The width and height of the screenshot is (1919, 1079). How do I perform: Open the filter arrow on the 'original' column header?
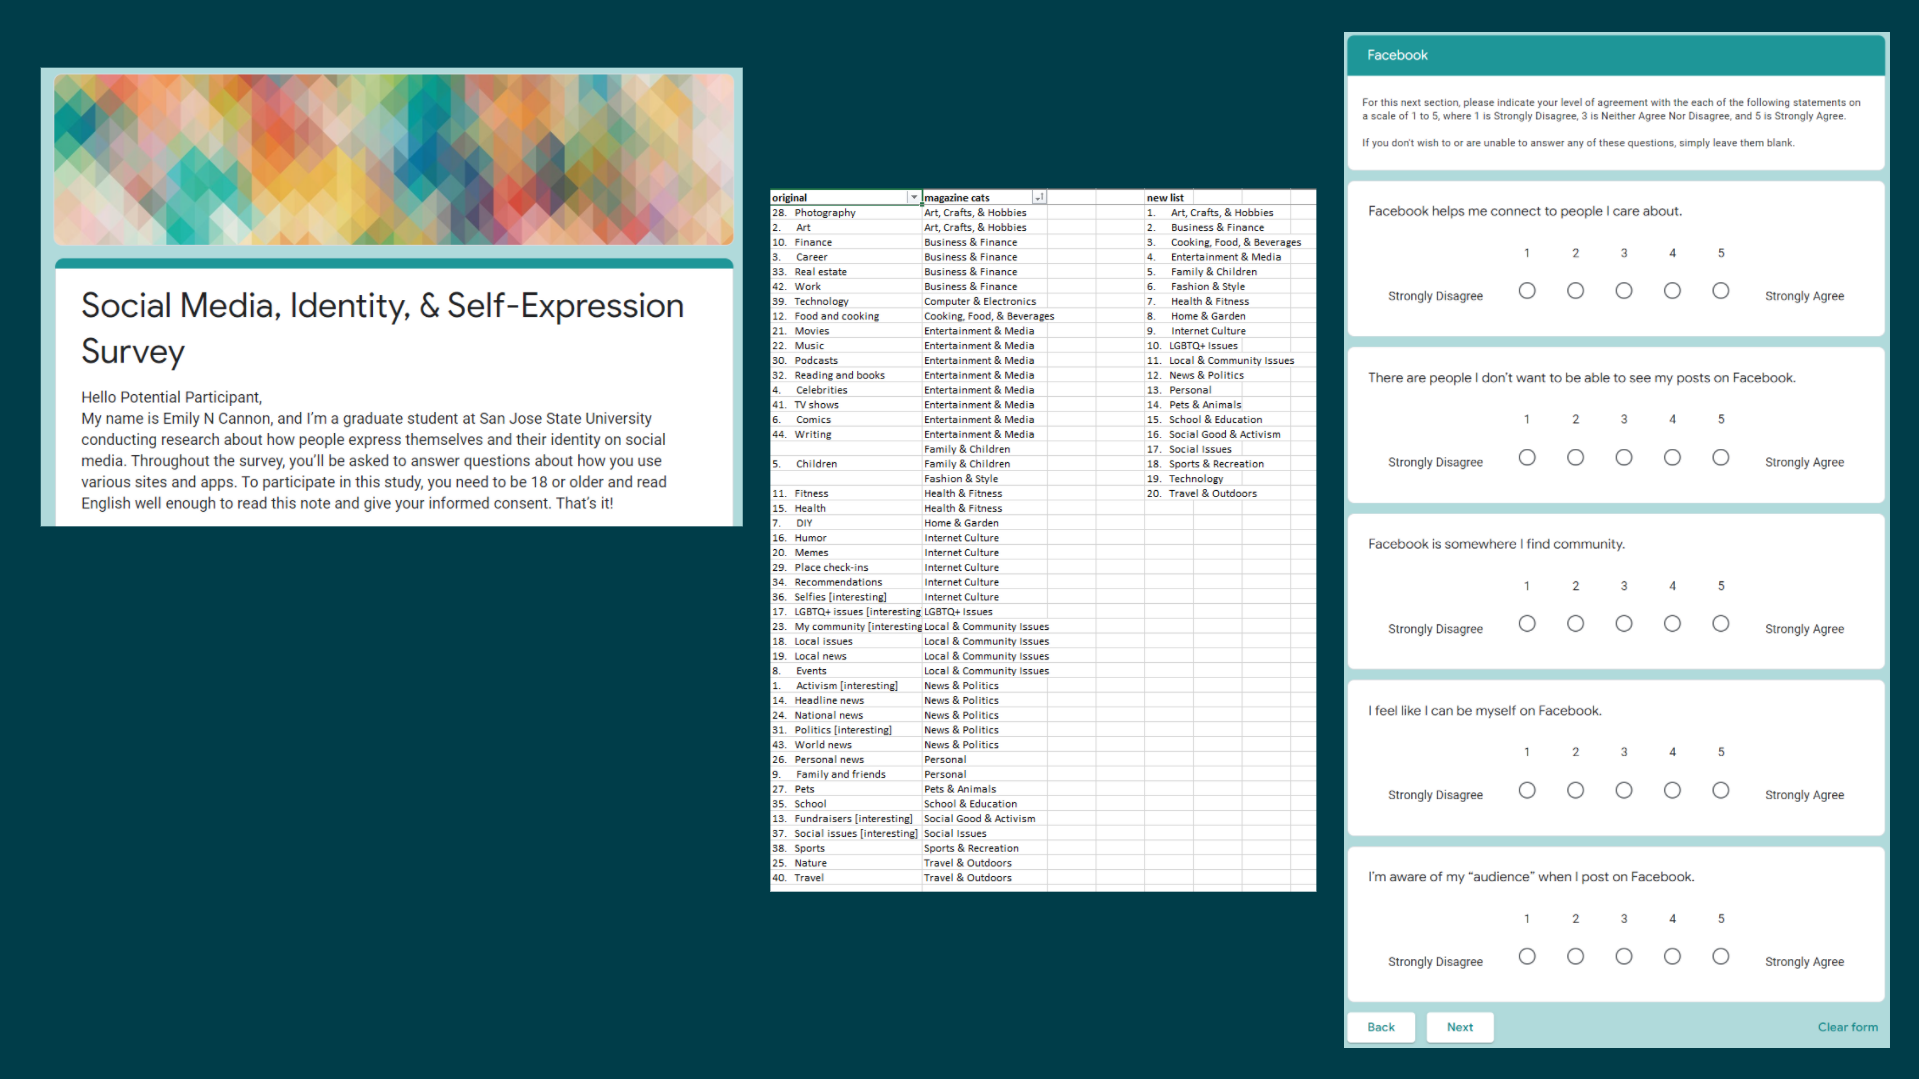[913, 198]
